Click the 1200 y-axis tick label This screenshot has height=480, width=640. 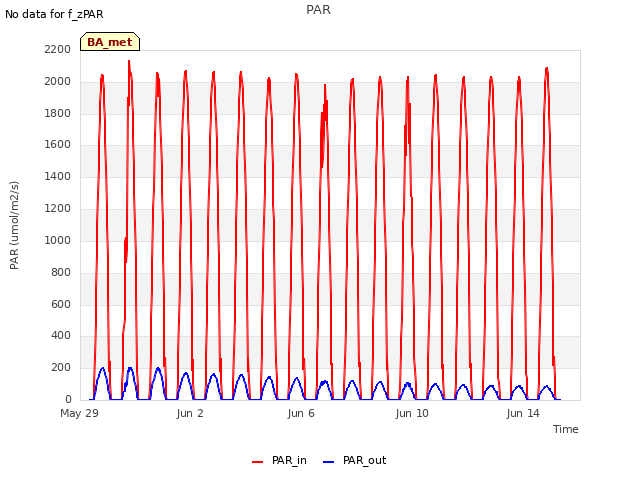(58, 209)
